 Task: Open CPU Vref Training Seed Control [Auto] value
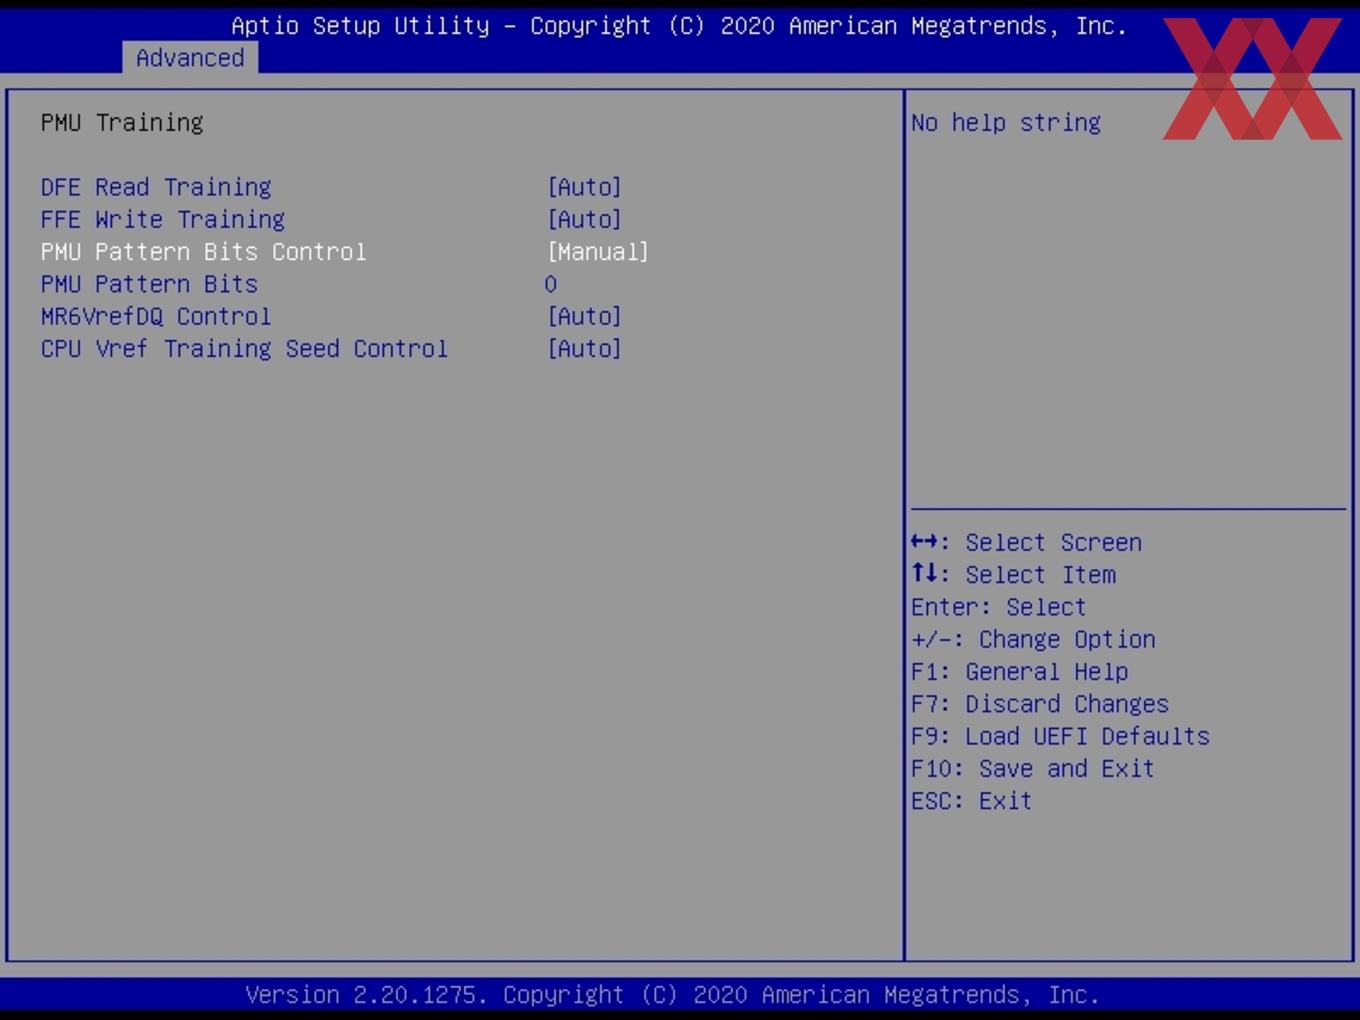click(585, 348)
